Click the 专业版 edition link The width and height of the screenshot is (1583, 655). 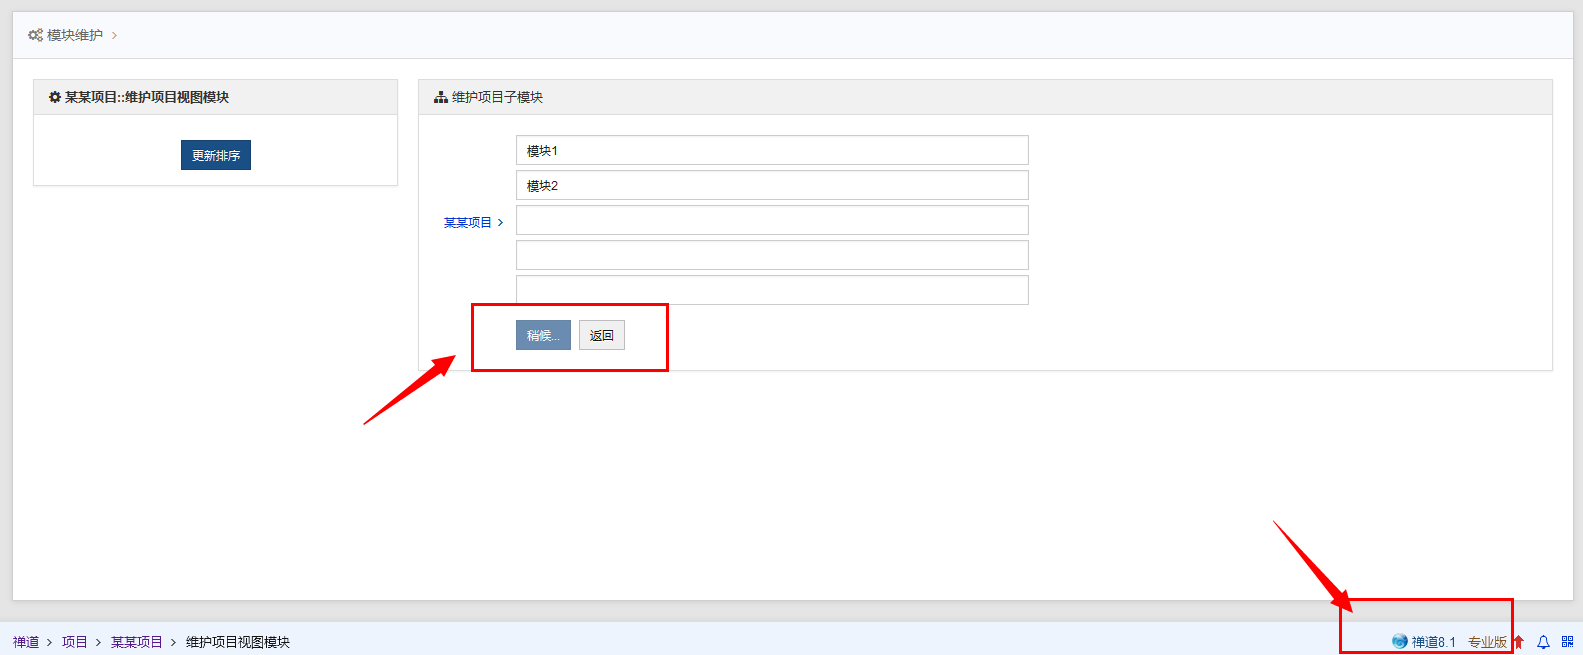point(1487,642)
